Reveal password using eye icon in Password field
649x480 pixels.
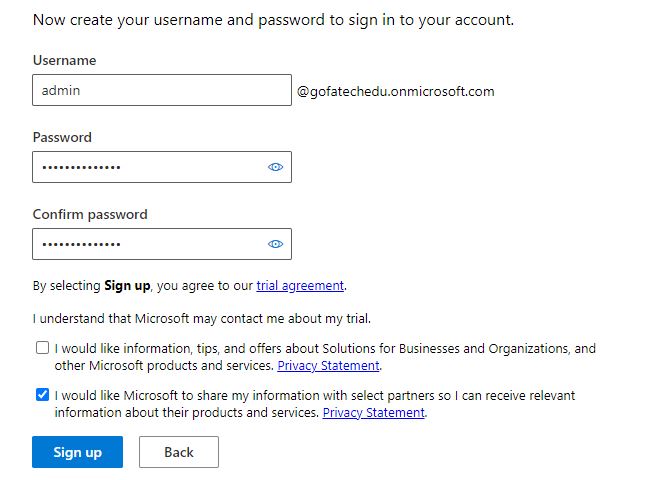[276, 167]
